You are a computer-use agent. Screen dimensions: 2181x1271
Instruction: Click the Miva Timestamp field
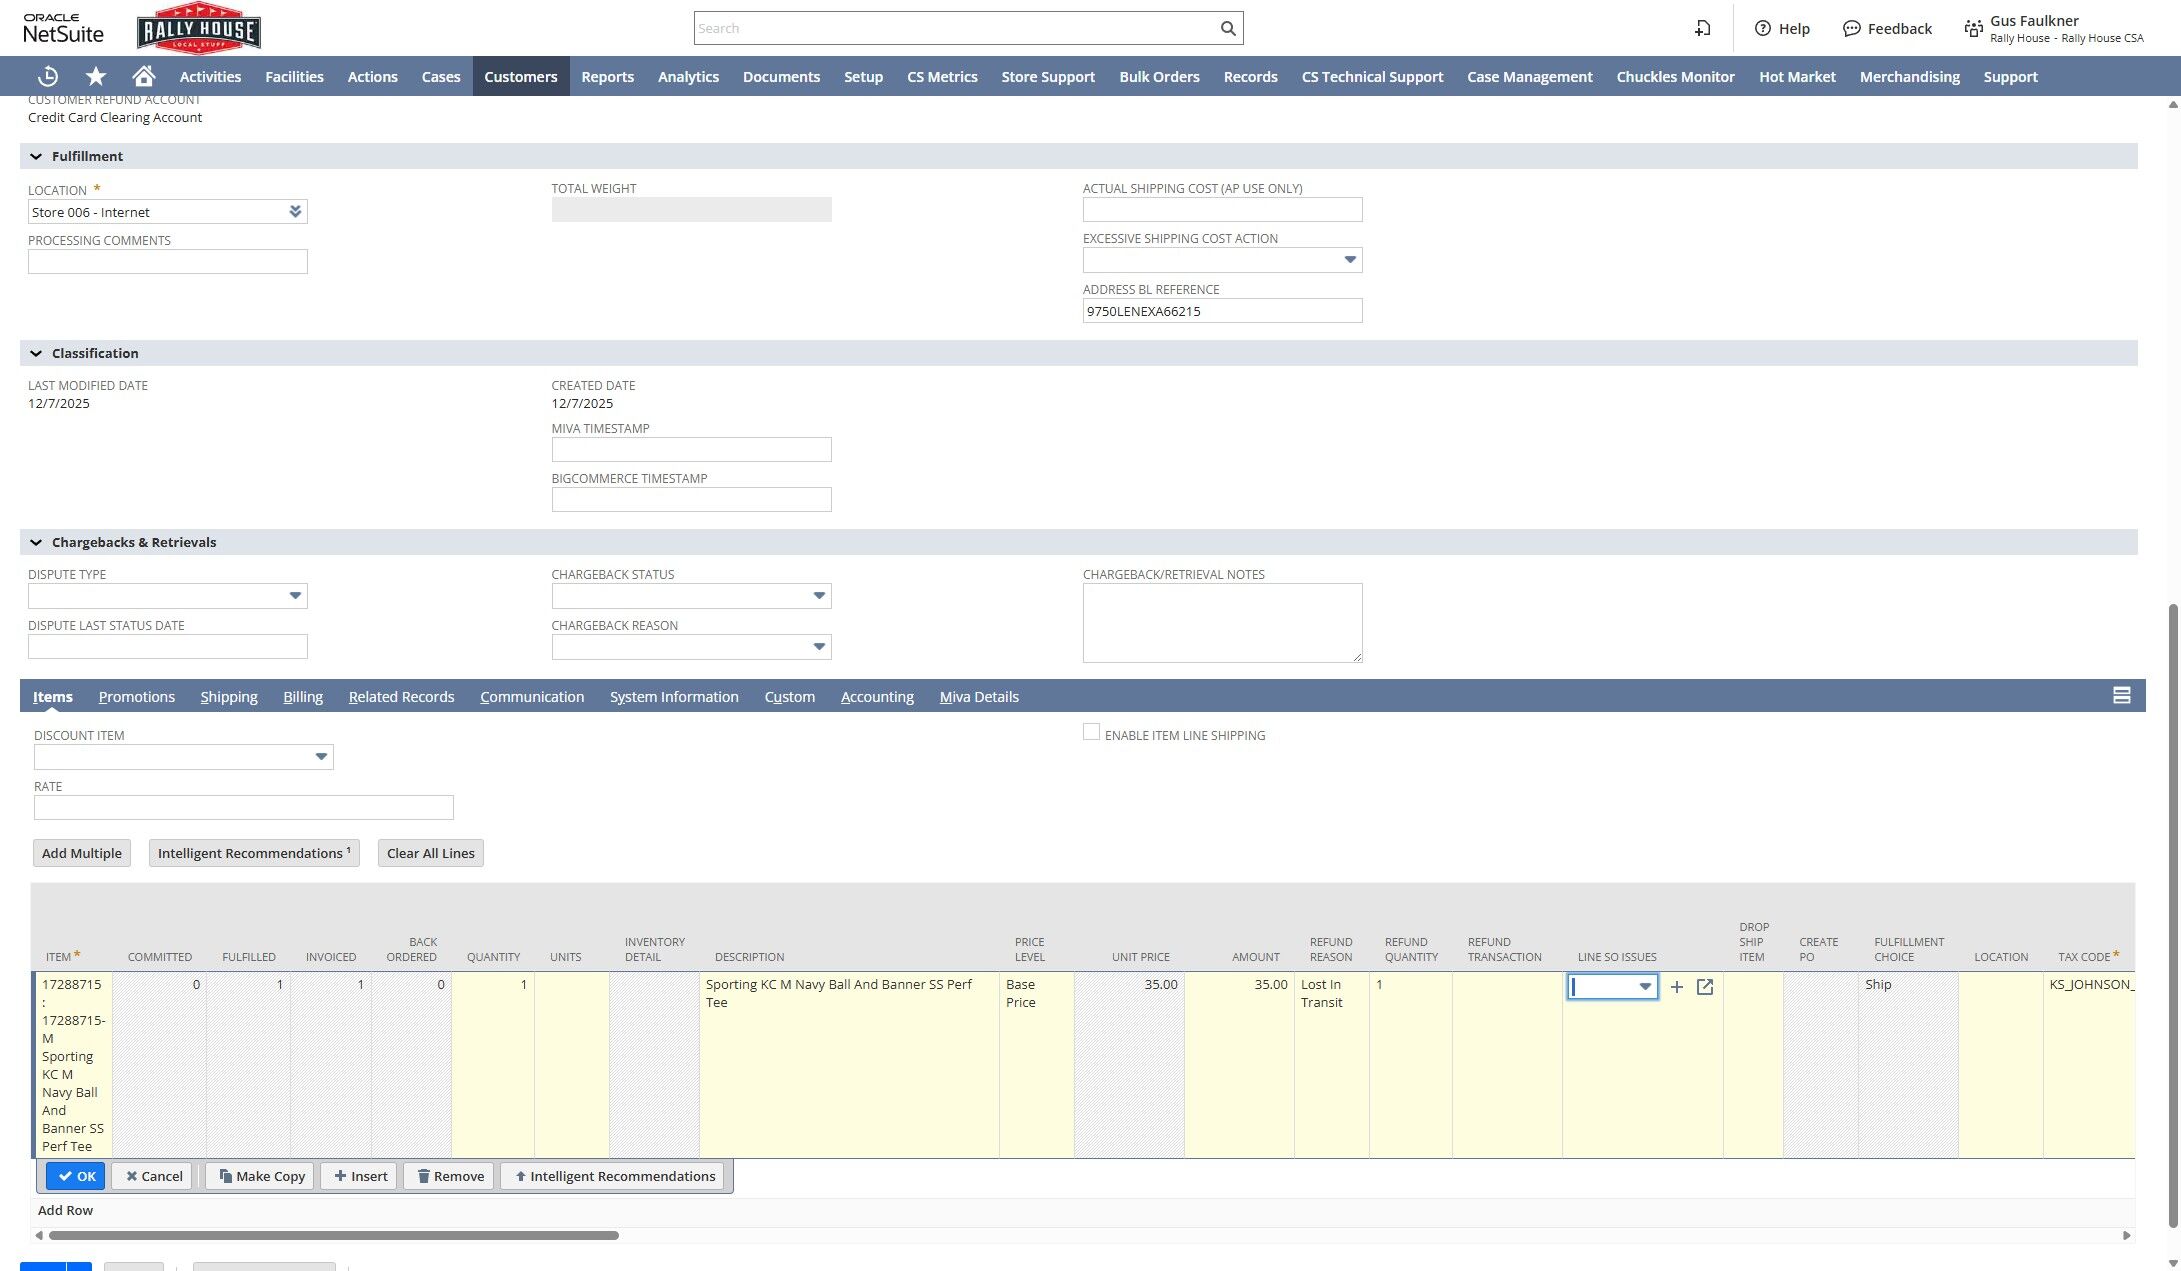coord(691,450)
